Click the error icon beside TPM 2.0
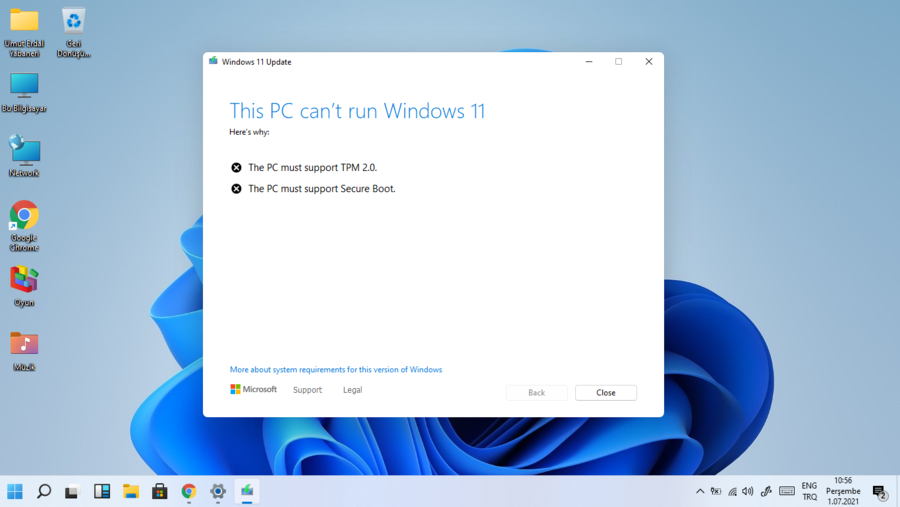 pos(236,168)
